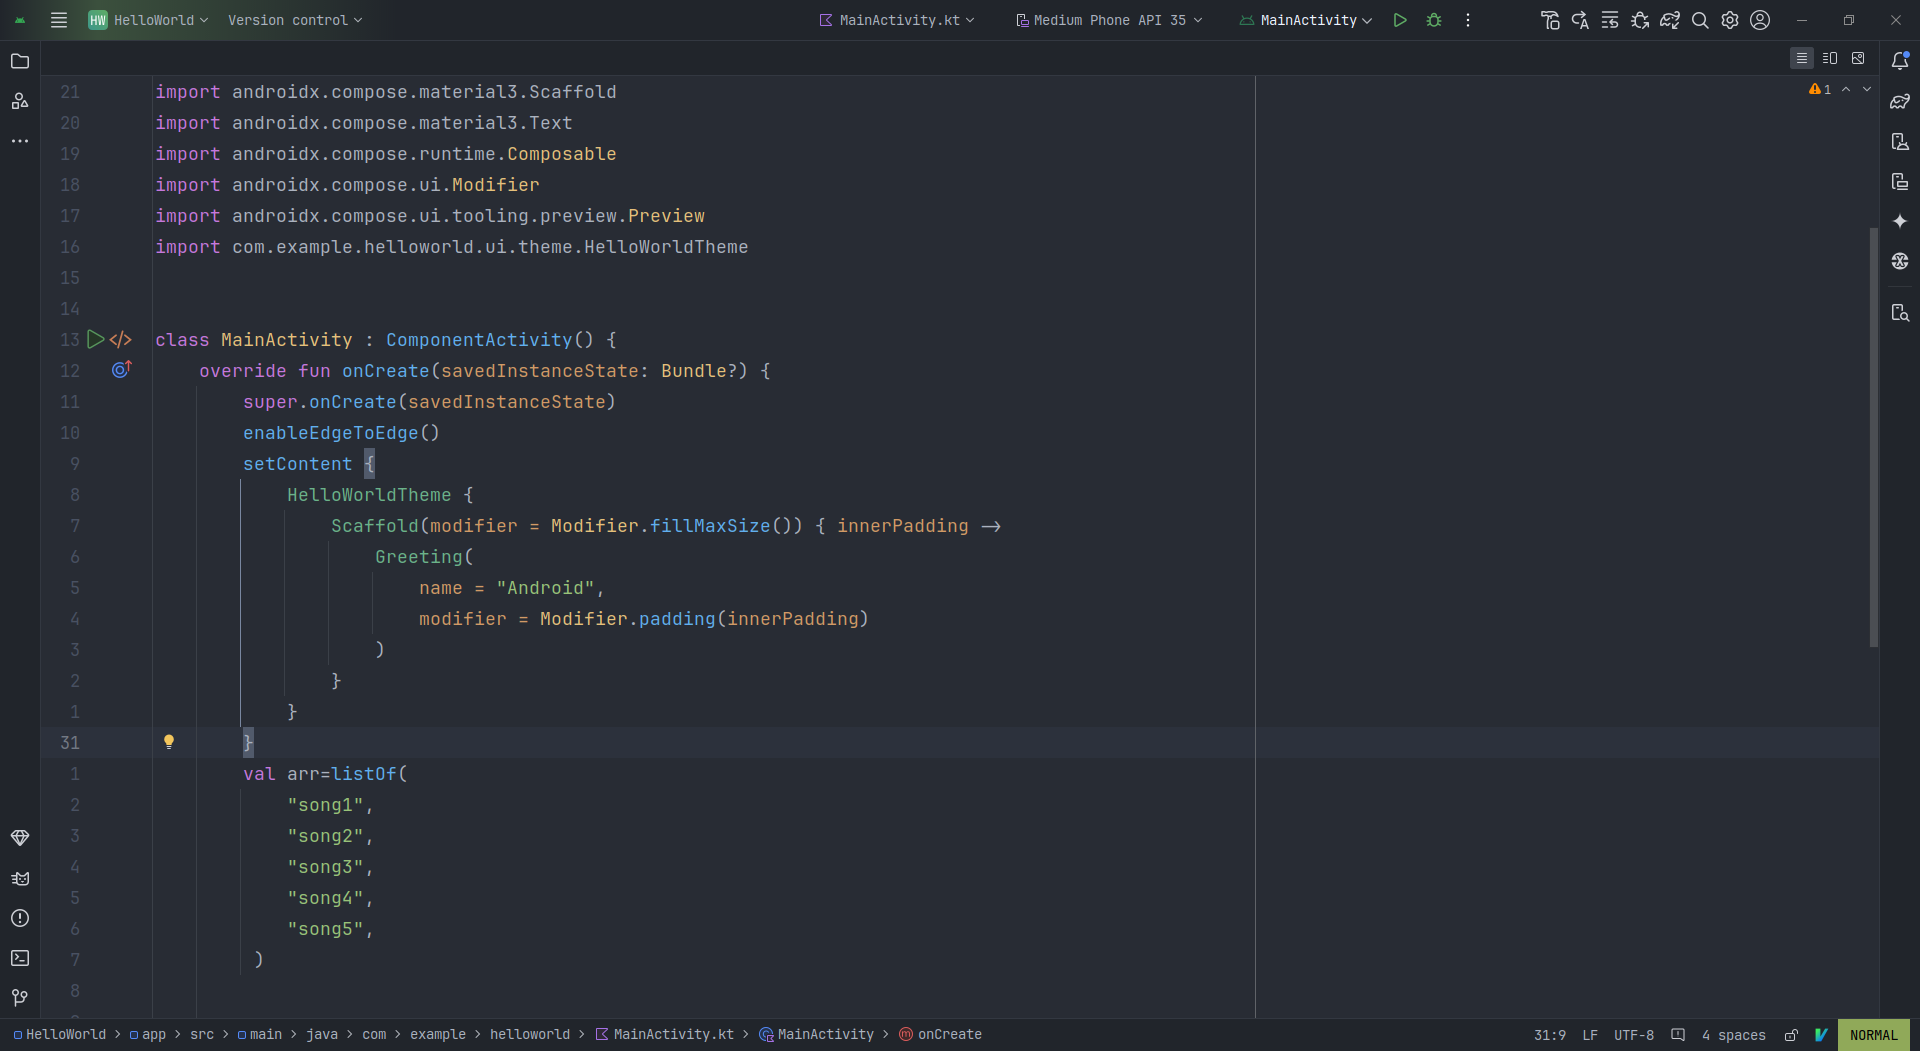Open Settings with the gear icon

pyautogui.click(x=1731, y=19)
